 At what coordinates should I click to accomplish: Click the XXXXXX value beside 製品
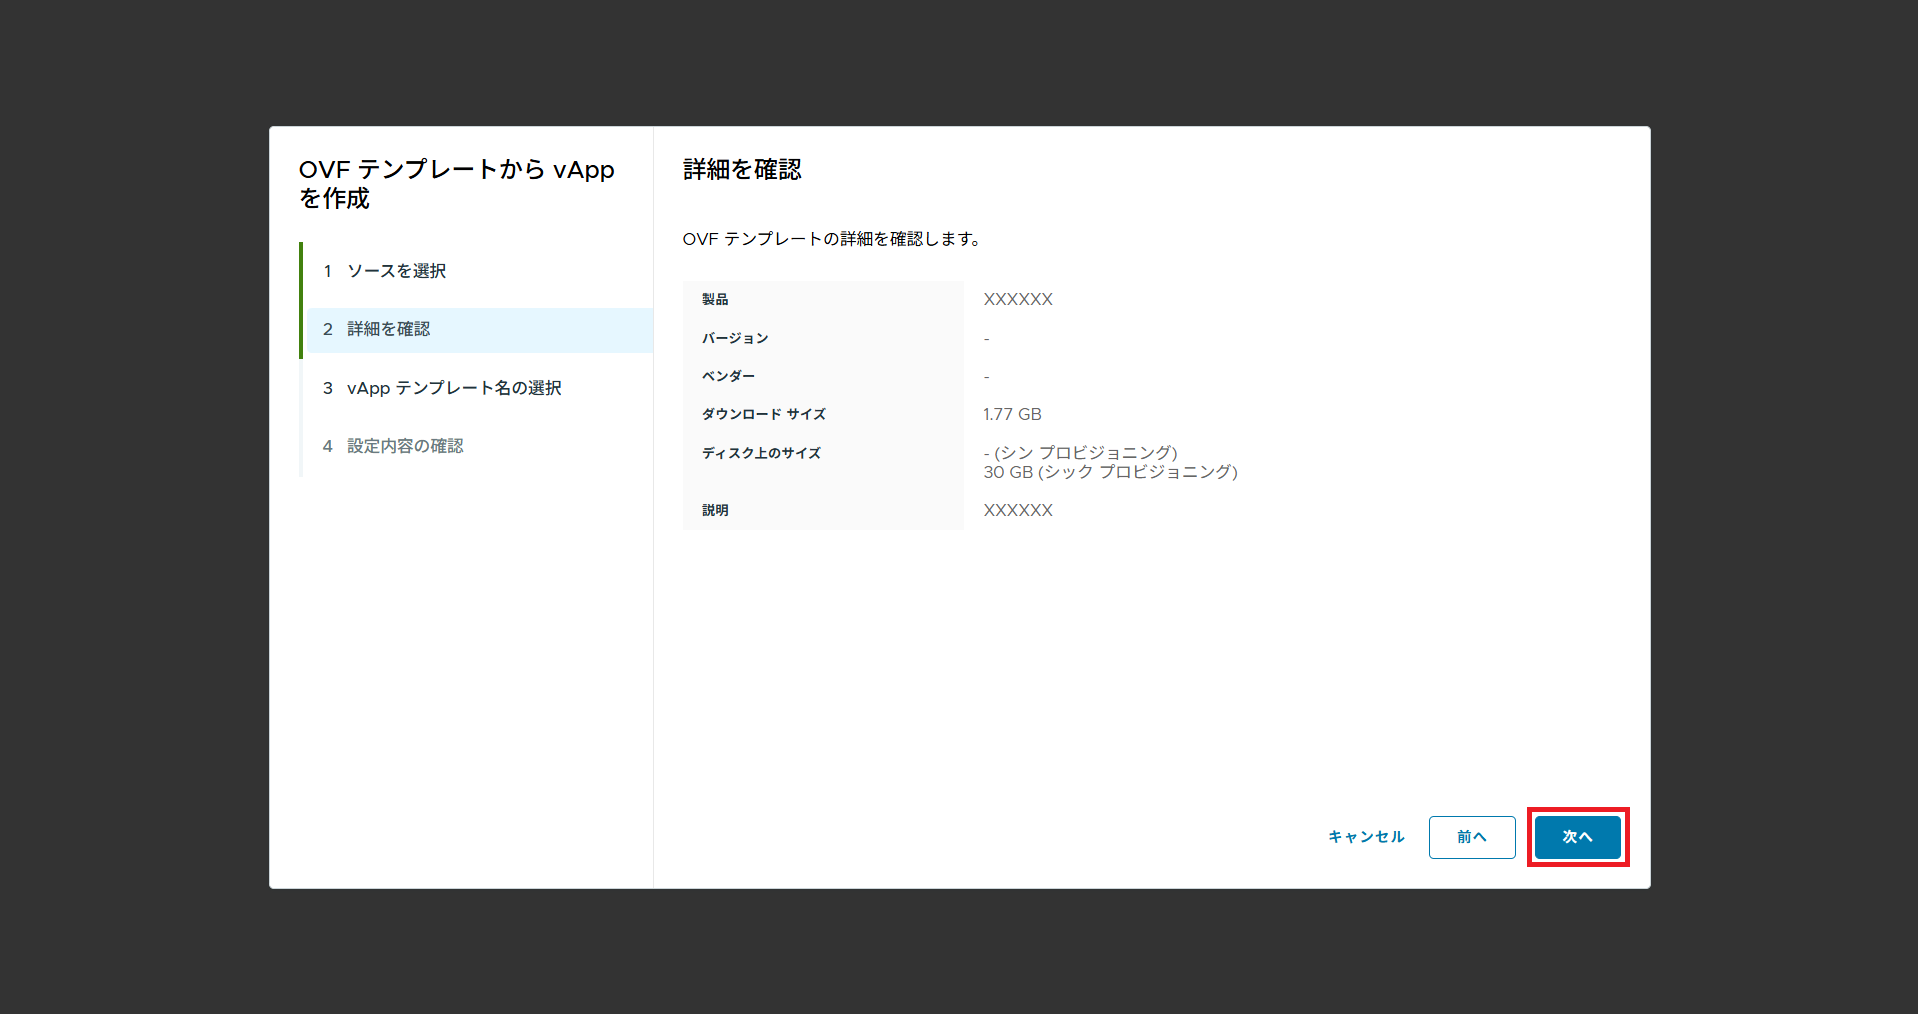tap(1018, 300)
